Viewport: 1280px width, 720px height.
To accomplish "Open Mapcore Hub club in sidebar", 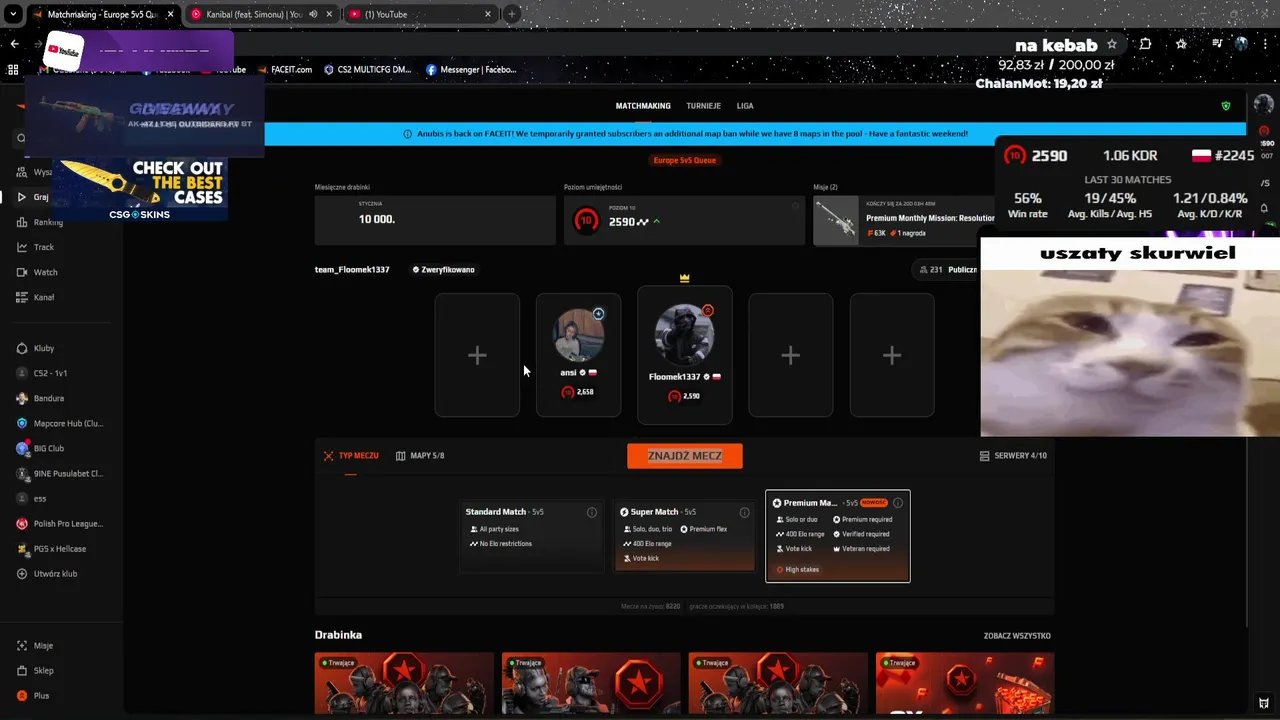I will pyautogui.click(x=60, y=423).
